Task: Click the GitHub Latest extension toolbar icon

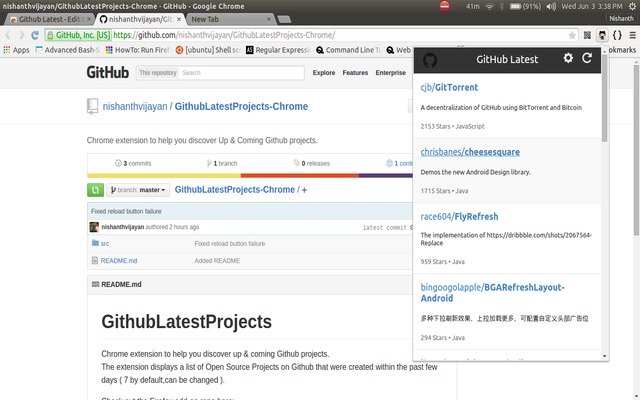Action: 602,35
